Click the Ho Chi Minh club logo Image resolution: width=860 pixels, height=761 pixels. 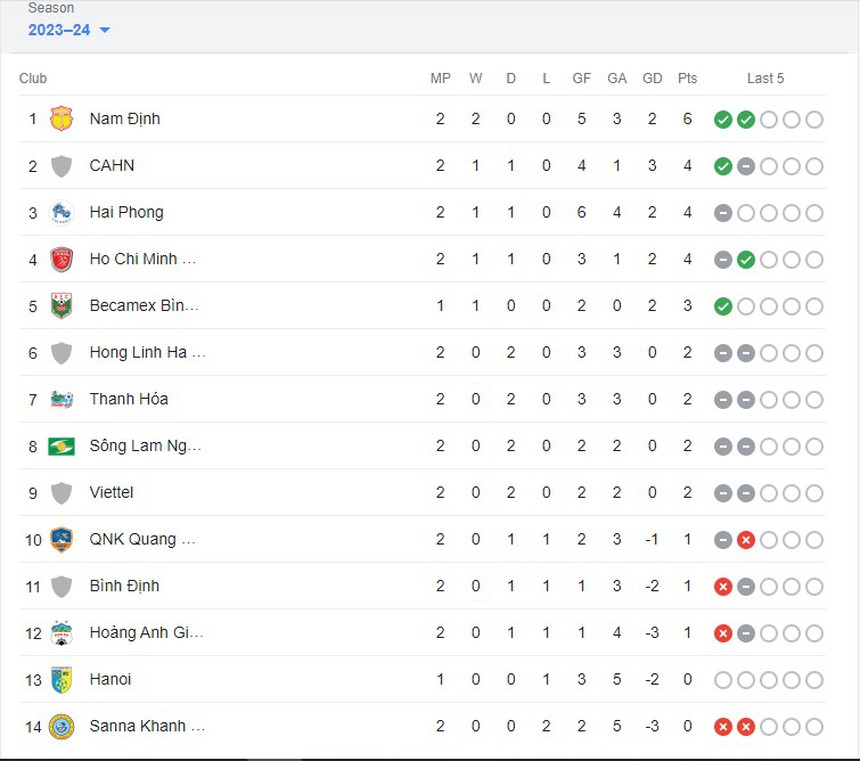point(62,259)
